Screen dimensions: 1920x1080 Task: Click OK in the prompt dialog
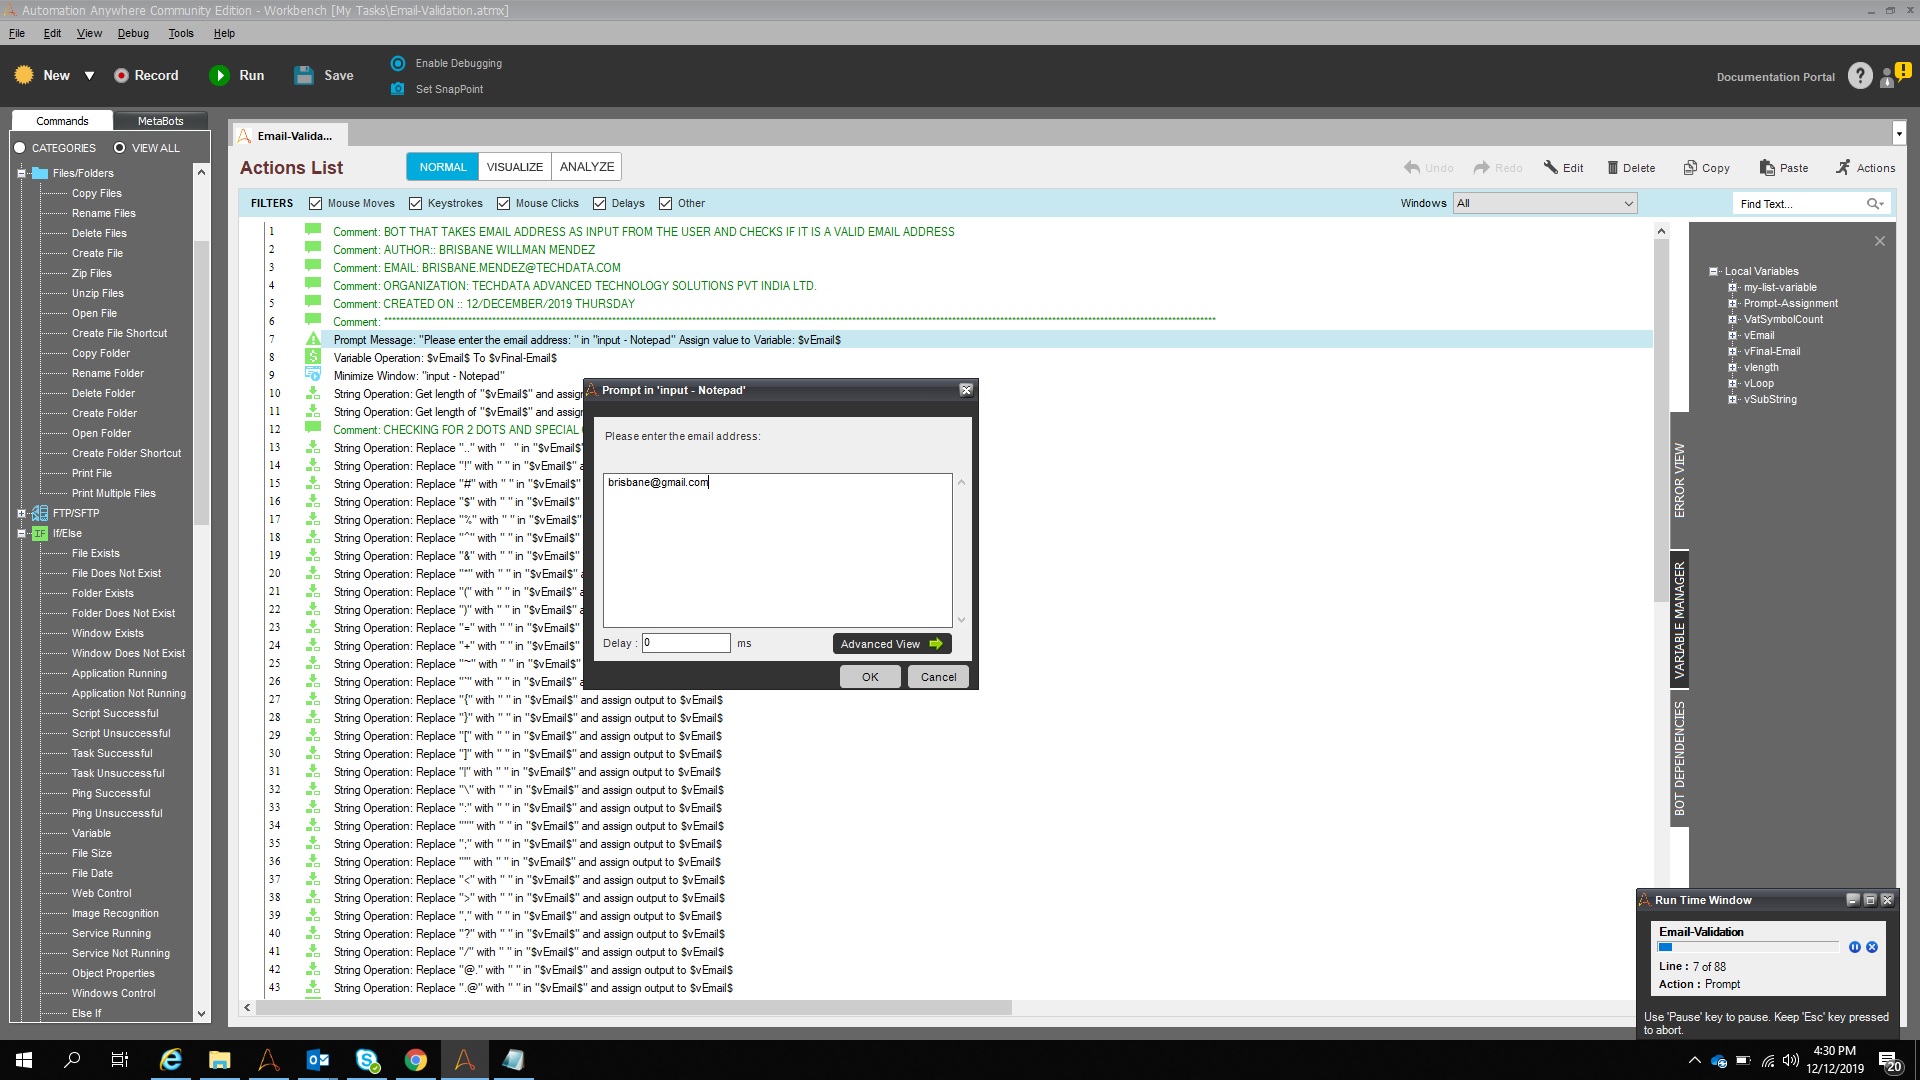pyautogui.click(x=870, y=677)
